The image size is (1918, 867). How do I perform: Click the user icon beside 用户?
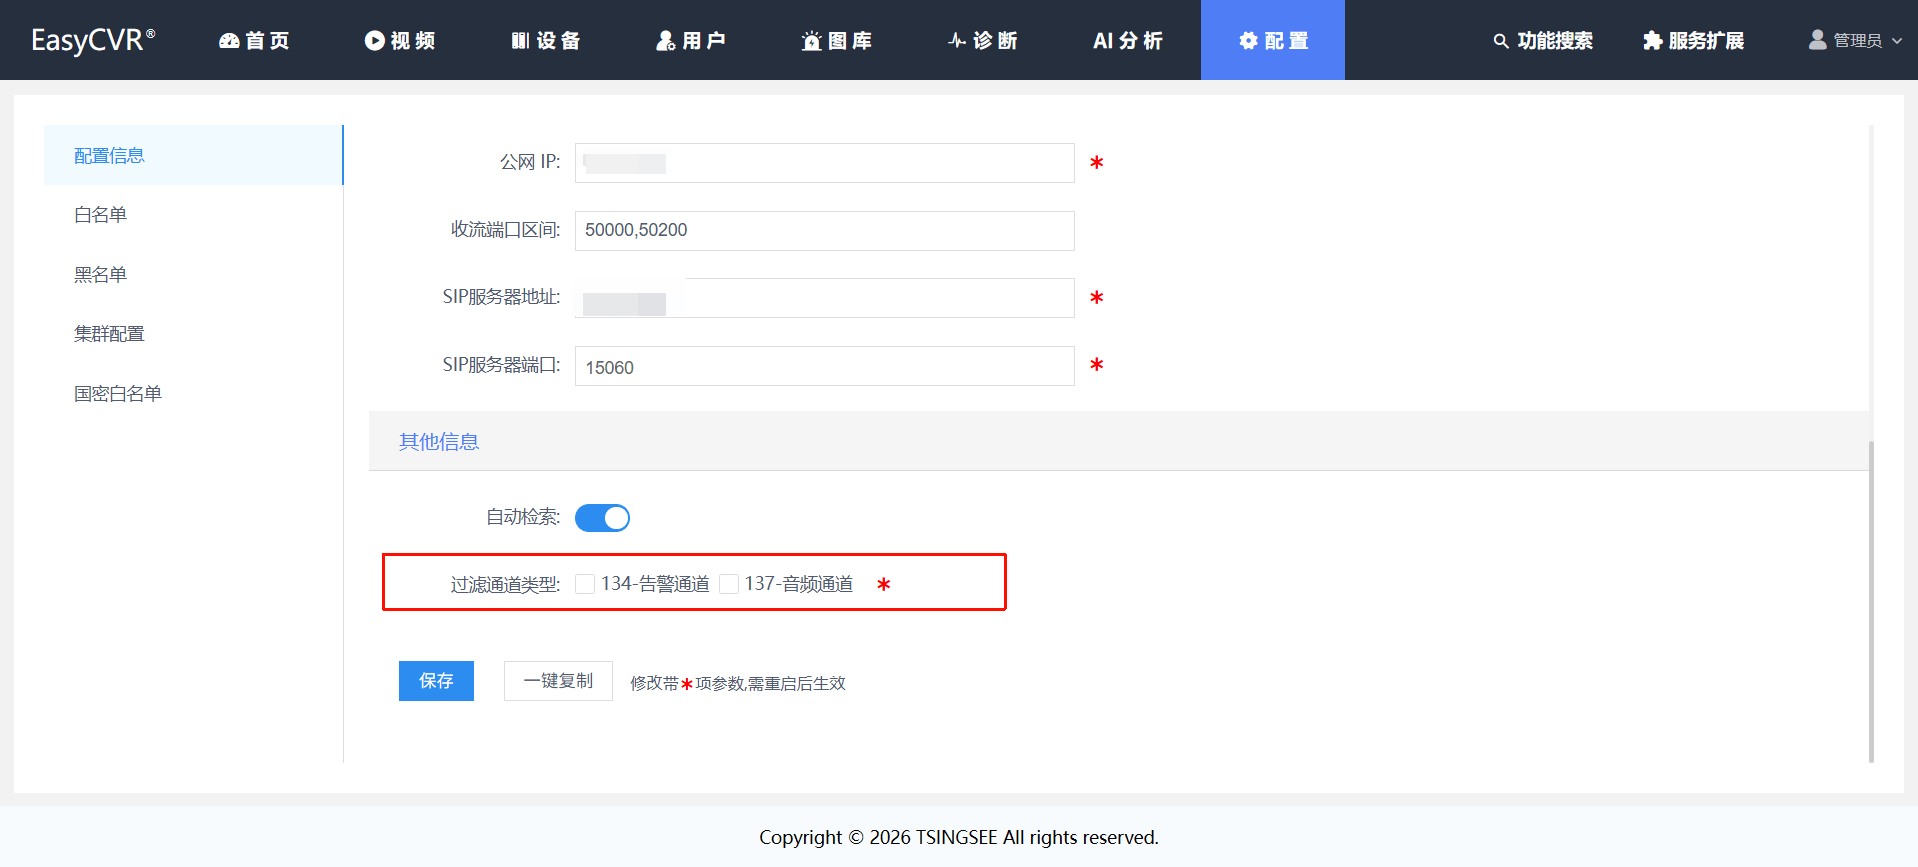pyautogui.click(x=665, y=41)
